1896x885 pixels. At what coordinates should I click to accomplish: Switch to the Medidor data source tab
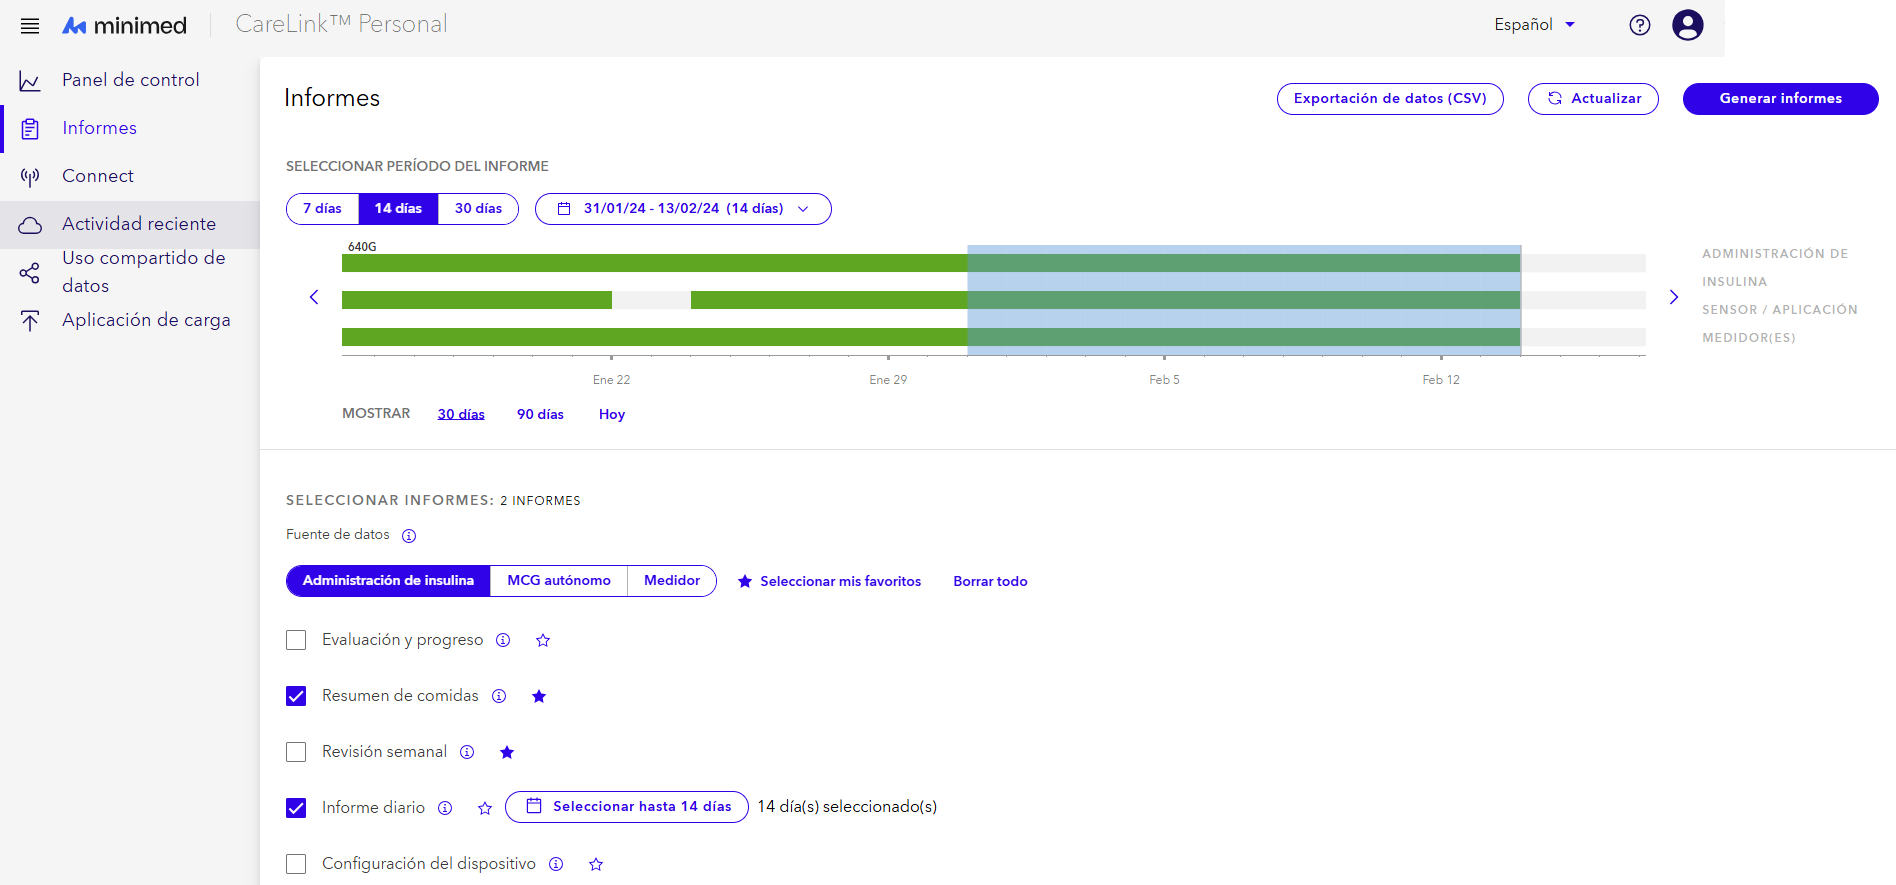(672, 581)
